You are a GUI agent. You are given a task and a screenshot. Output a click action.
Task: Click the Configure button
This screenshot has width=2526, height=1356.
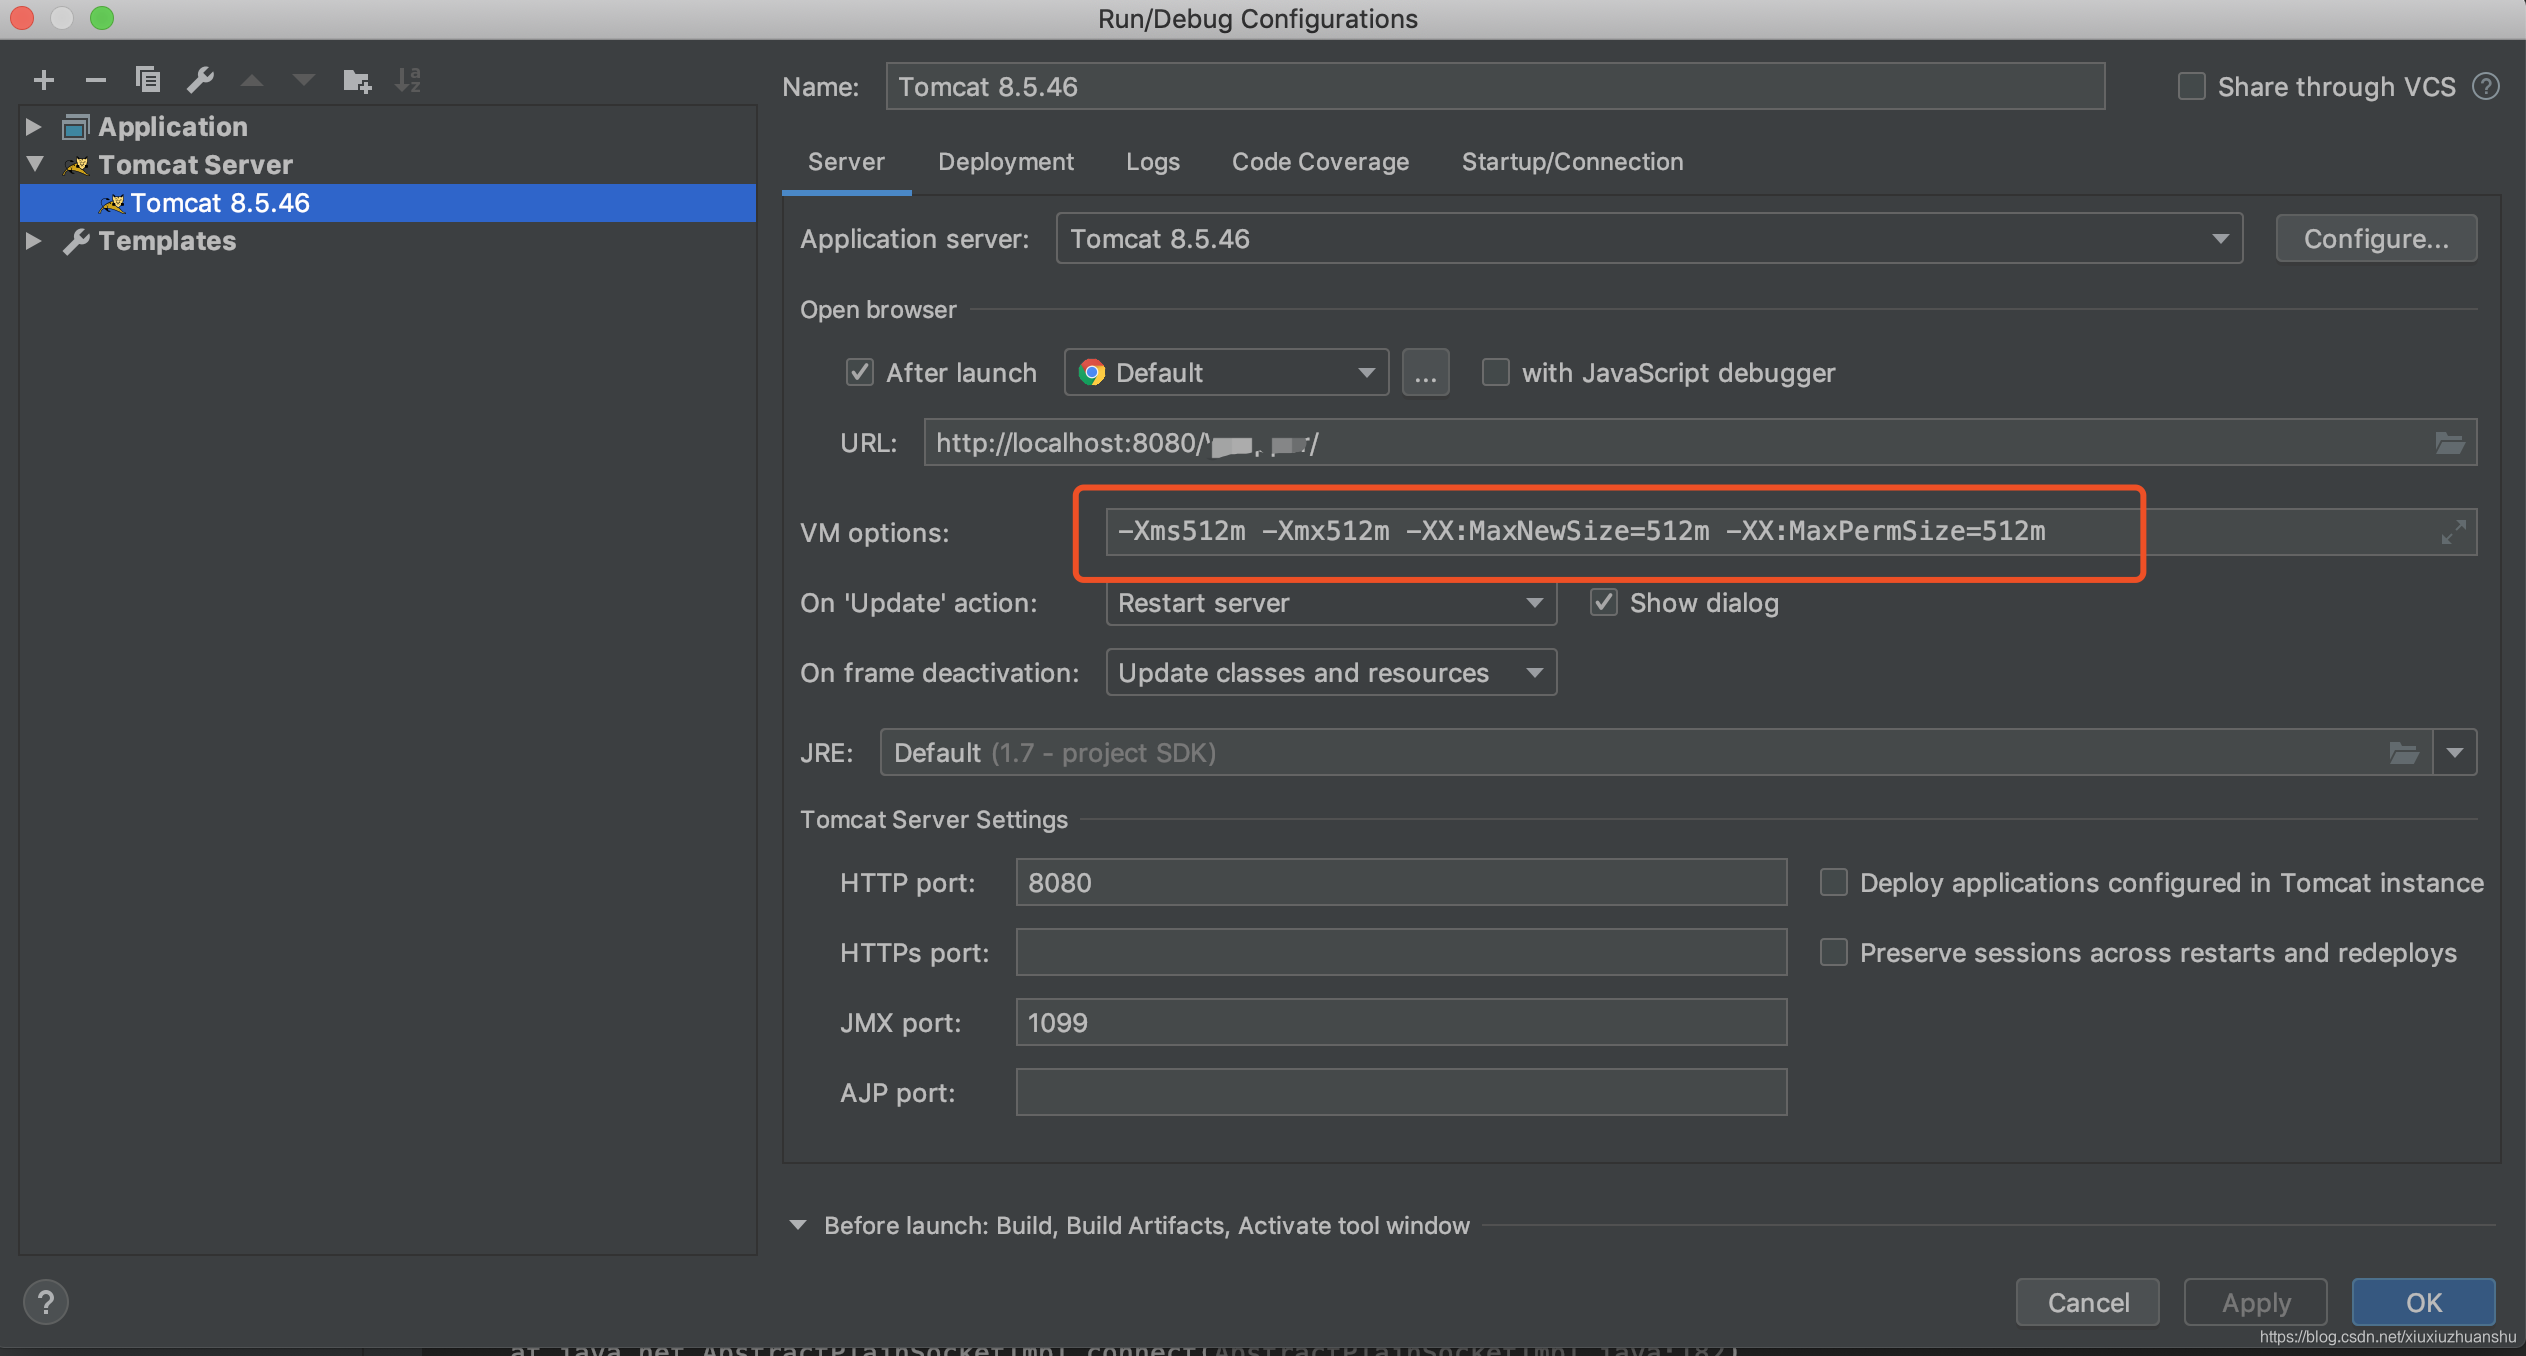click(2374, 238)
